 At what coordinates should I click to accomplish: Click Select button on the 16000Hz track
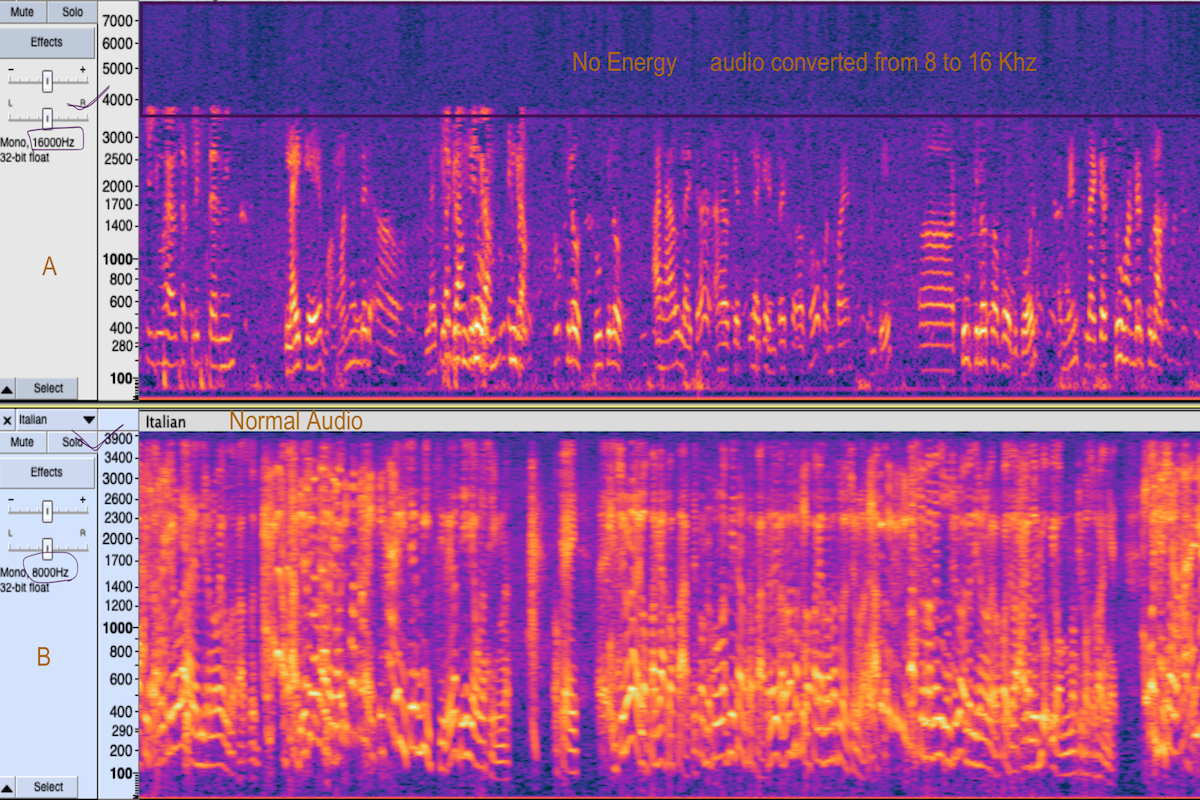coord(48,388)
